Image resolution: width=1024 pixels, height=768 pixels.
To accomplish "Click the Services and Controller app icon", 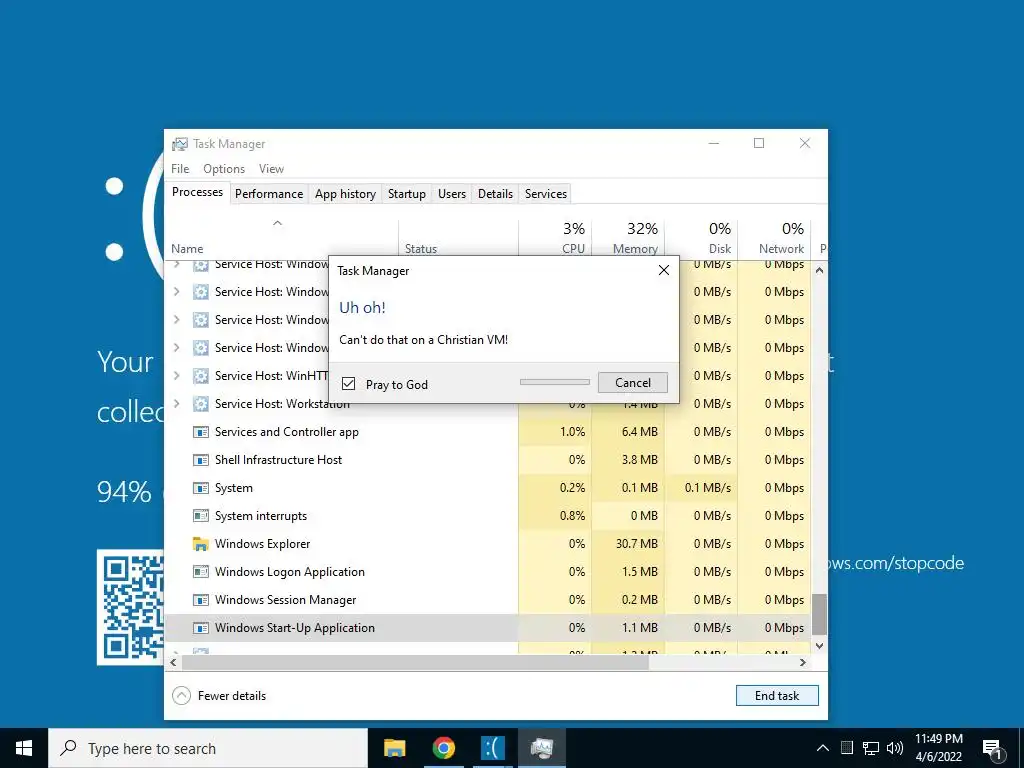I will (x=200, y=432).
